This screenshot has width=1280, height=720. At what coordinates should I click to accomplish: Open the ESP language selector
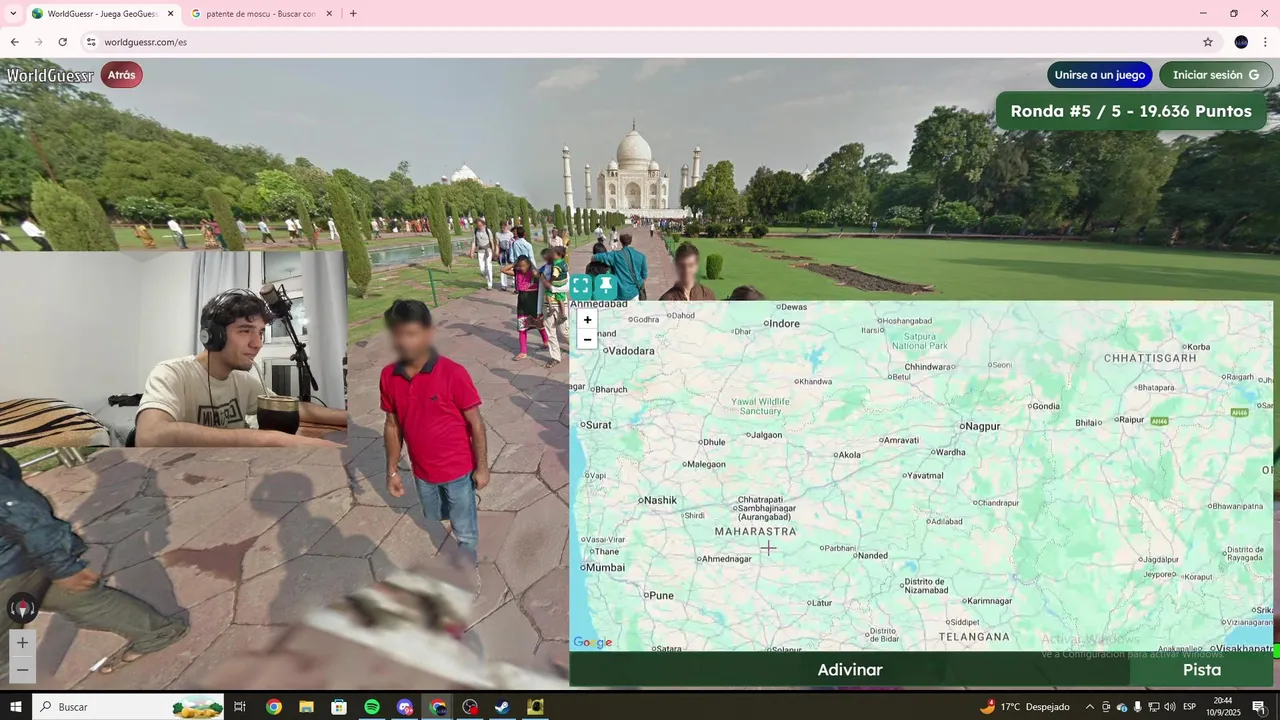[1189, 707]
